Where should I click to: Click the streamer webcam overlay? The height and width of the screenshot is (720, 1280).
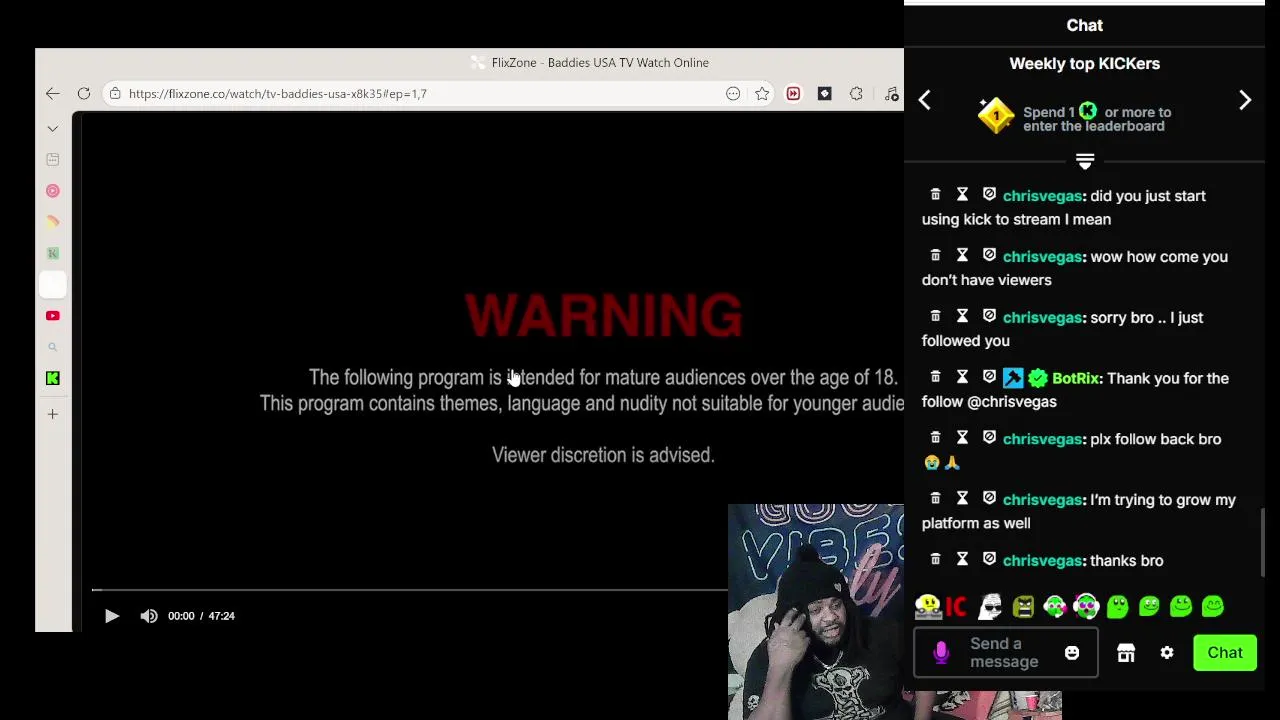coord(816,612)
